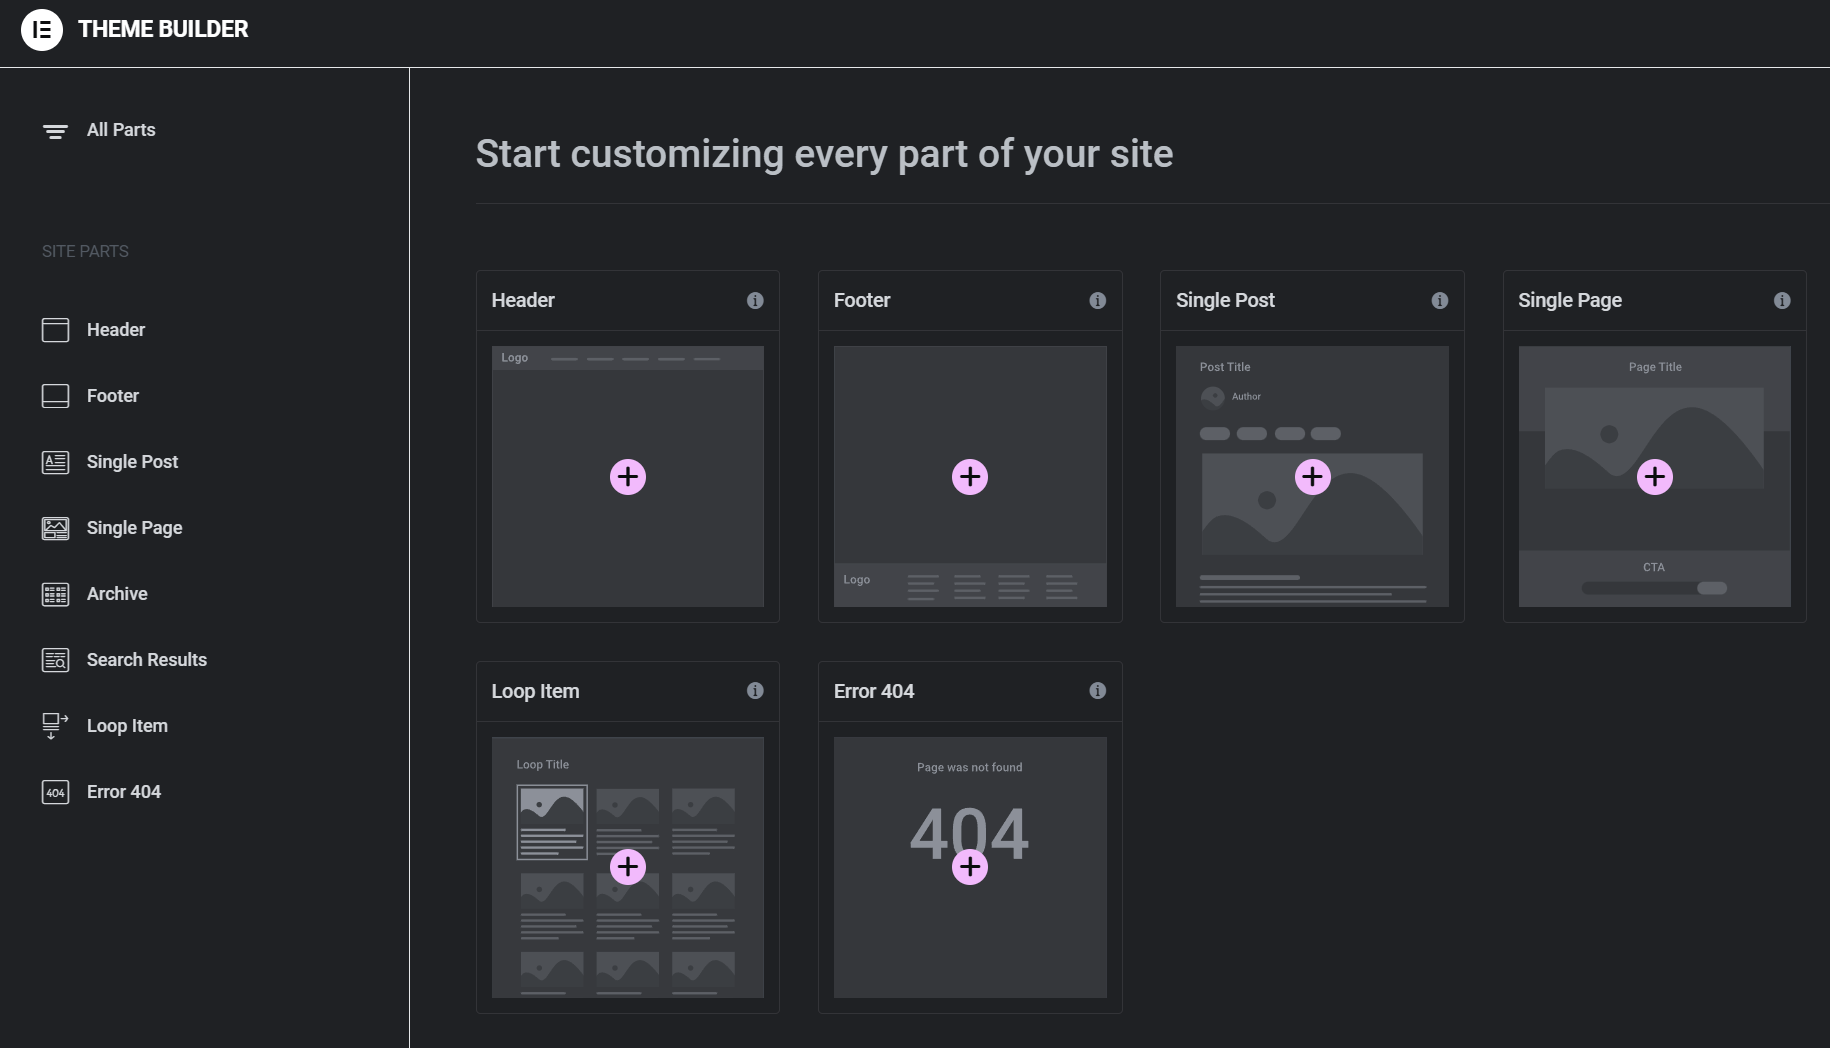Click the Single Page card preview thumbnail
The height and width of the screenshot is (1048, 1830).
coord(1654,477)
